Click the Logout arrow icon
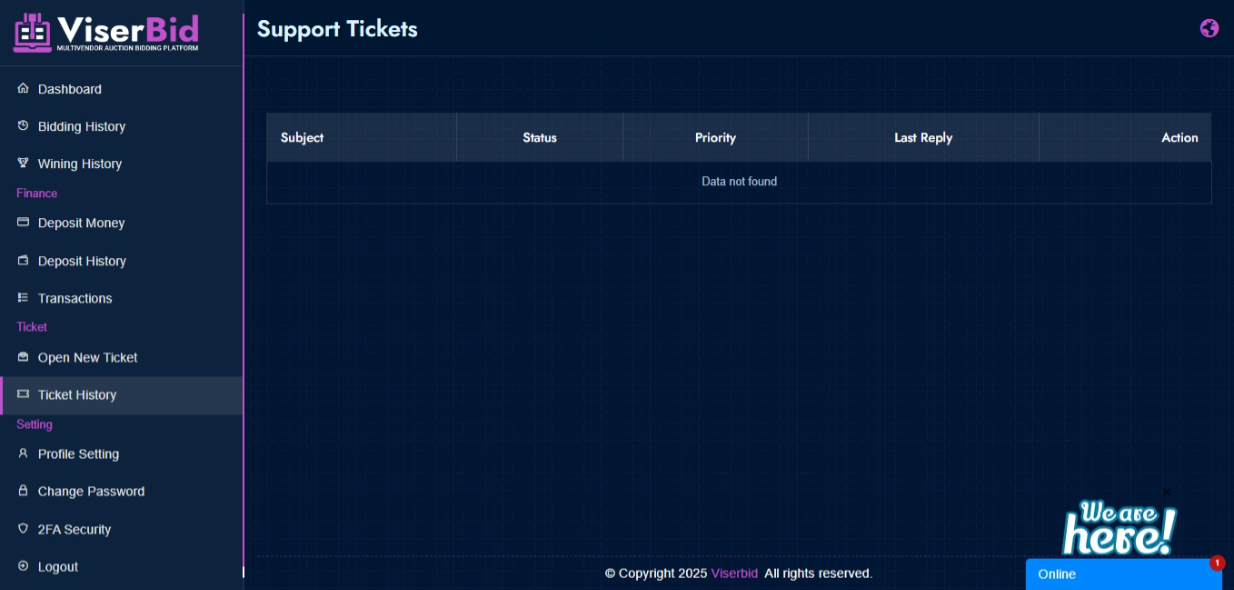 click(x=23, y=566)
